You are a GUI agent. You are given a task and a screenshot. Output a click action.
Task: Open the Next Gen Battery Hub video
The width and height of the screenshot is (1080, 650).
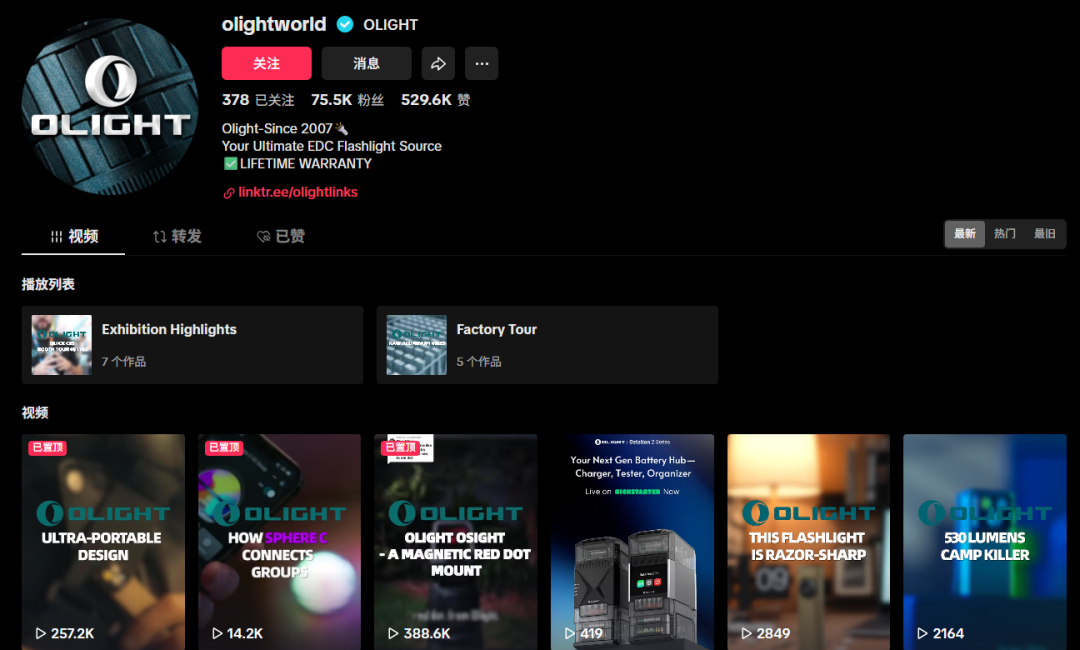click(x=632, y=542)
